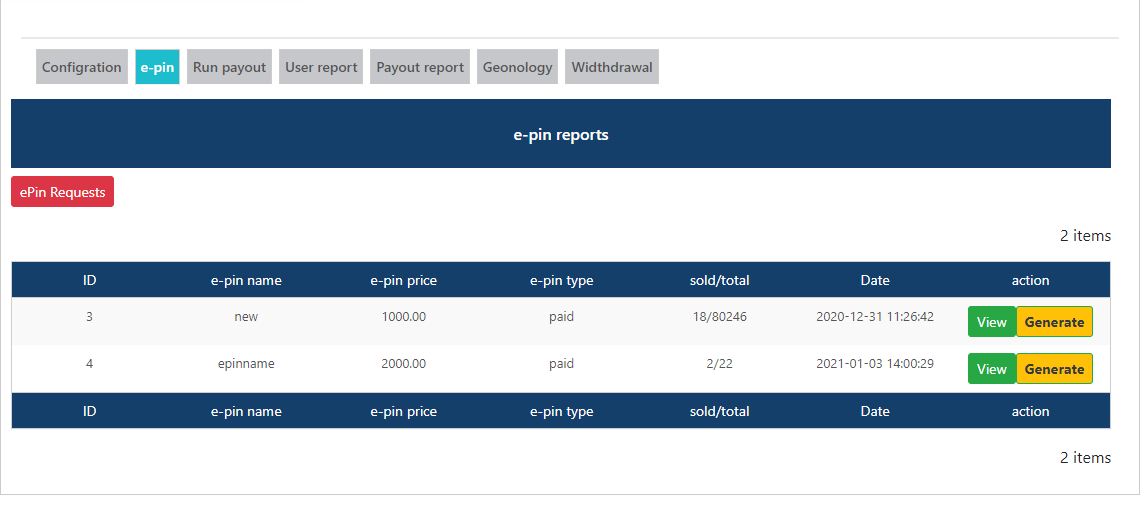The image size is (1140, 517).
Task: Click the top Date column header
Action: (x=875, y=280)
